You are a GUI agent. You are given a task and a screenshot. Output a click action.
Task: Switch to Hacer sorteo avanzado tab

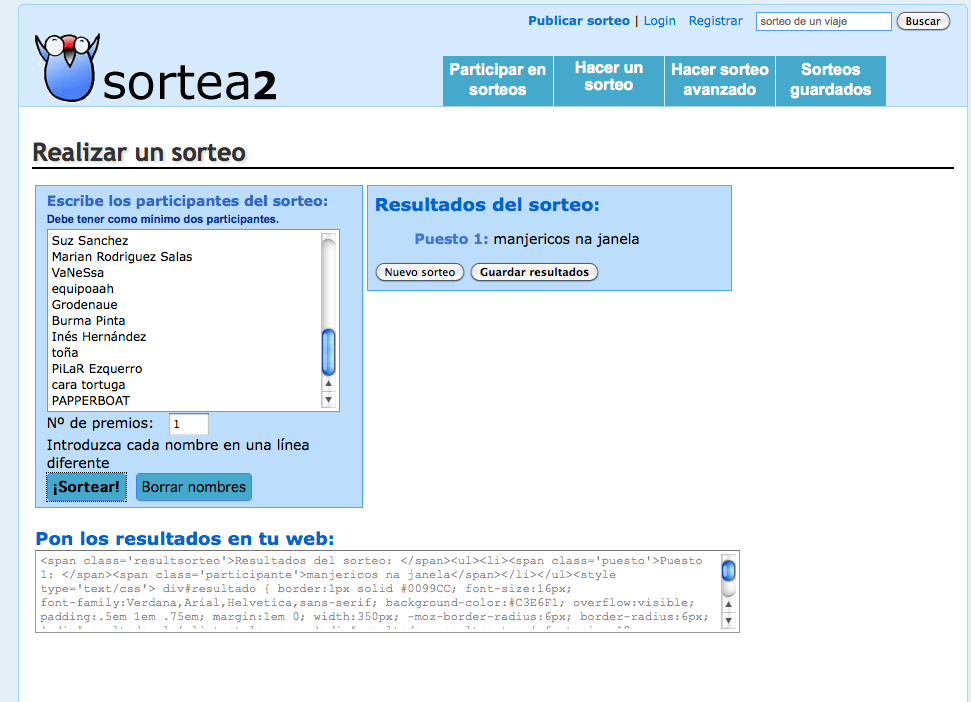tap(720, 80)
